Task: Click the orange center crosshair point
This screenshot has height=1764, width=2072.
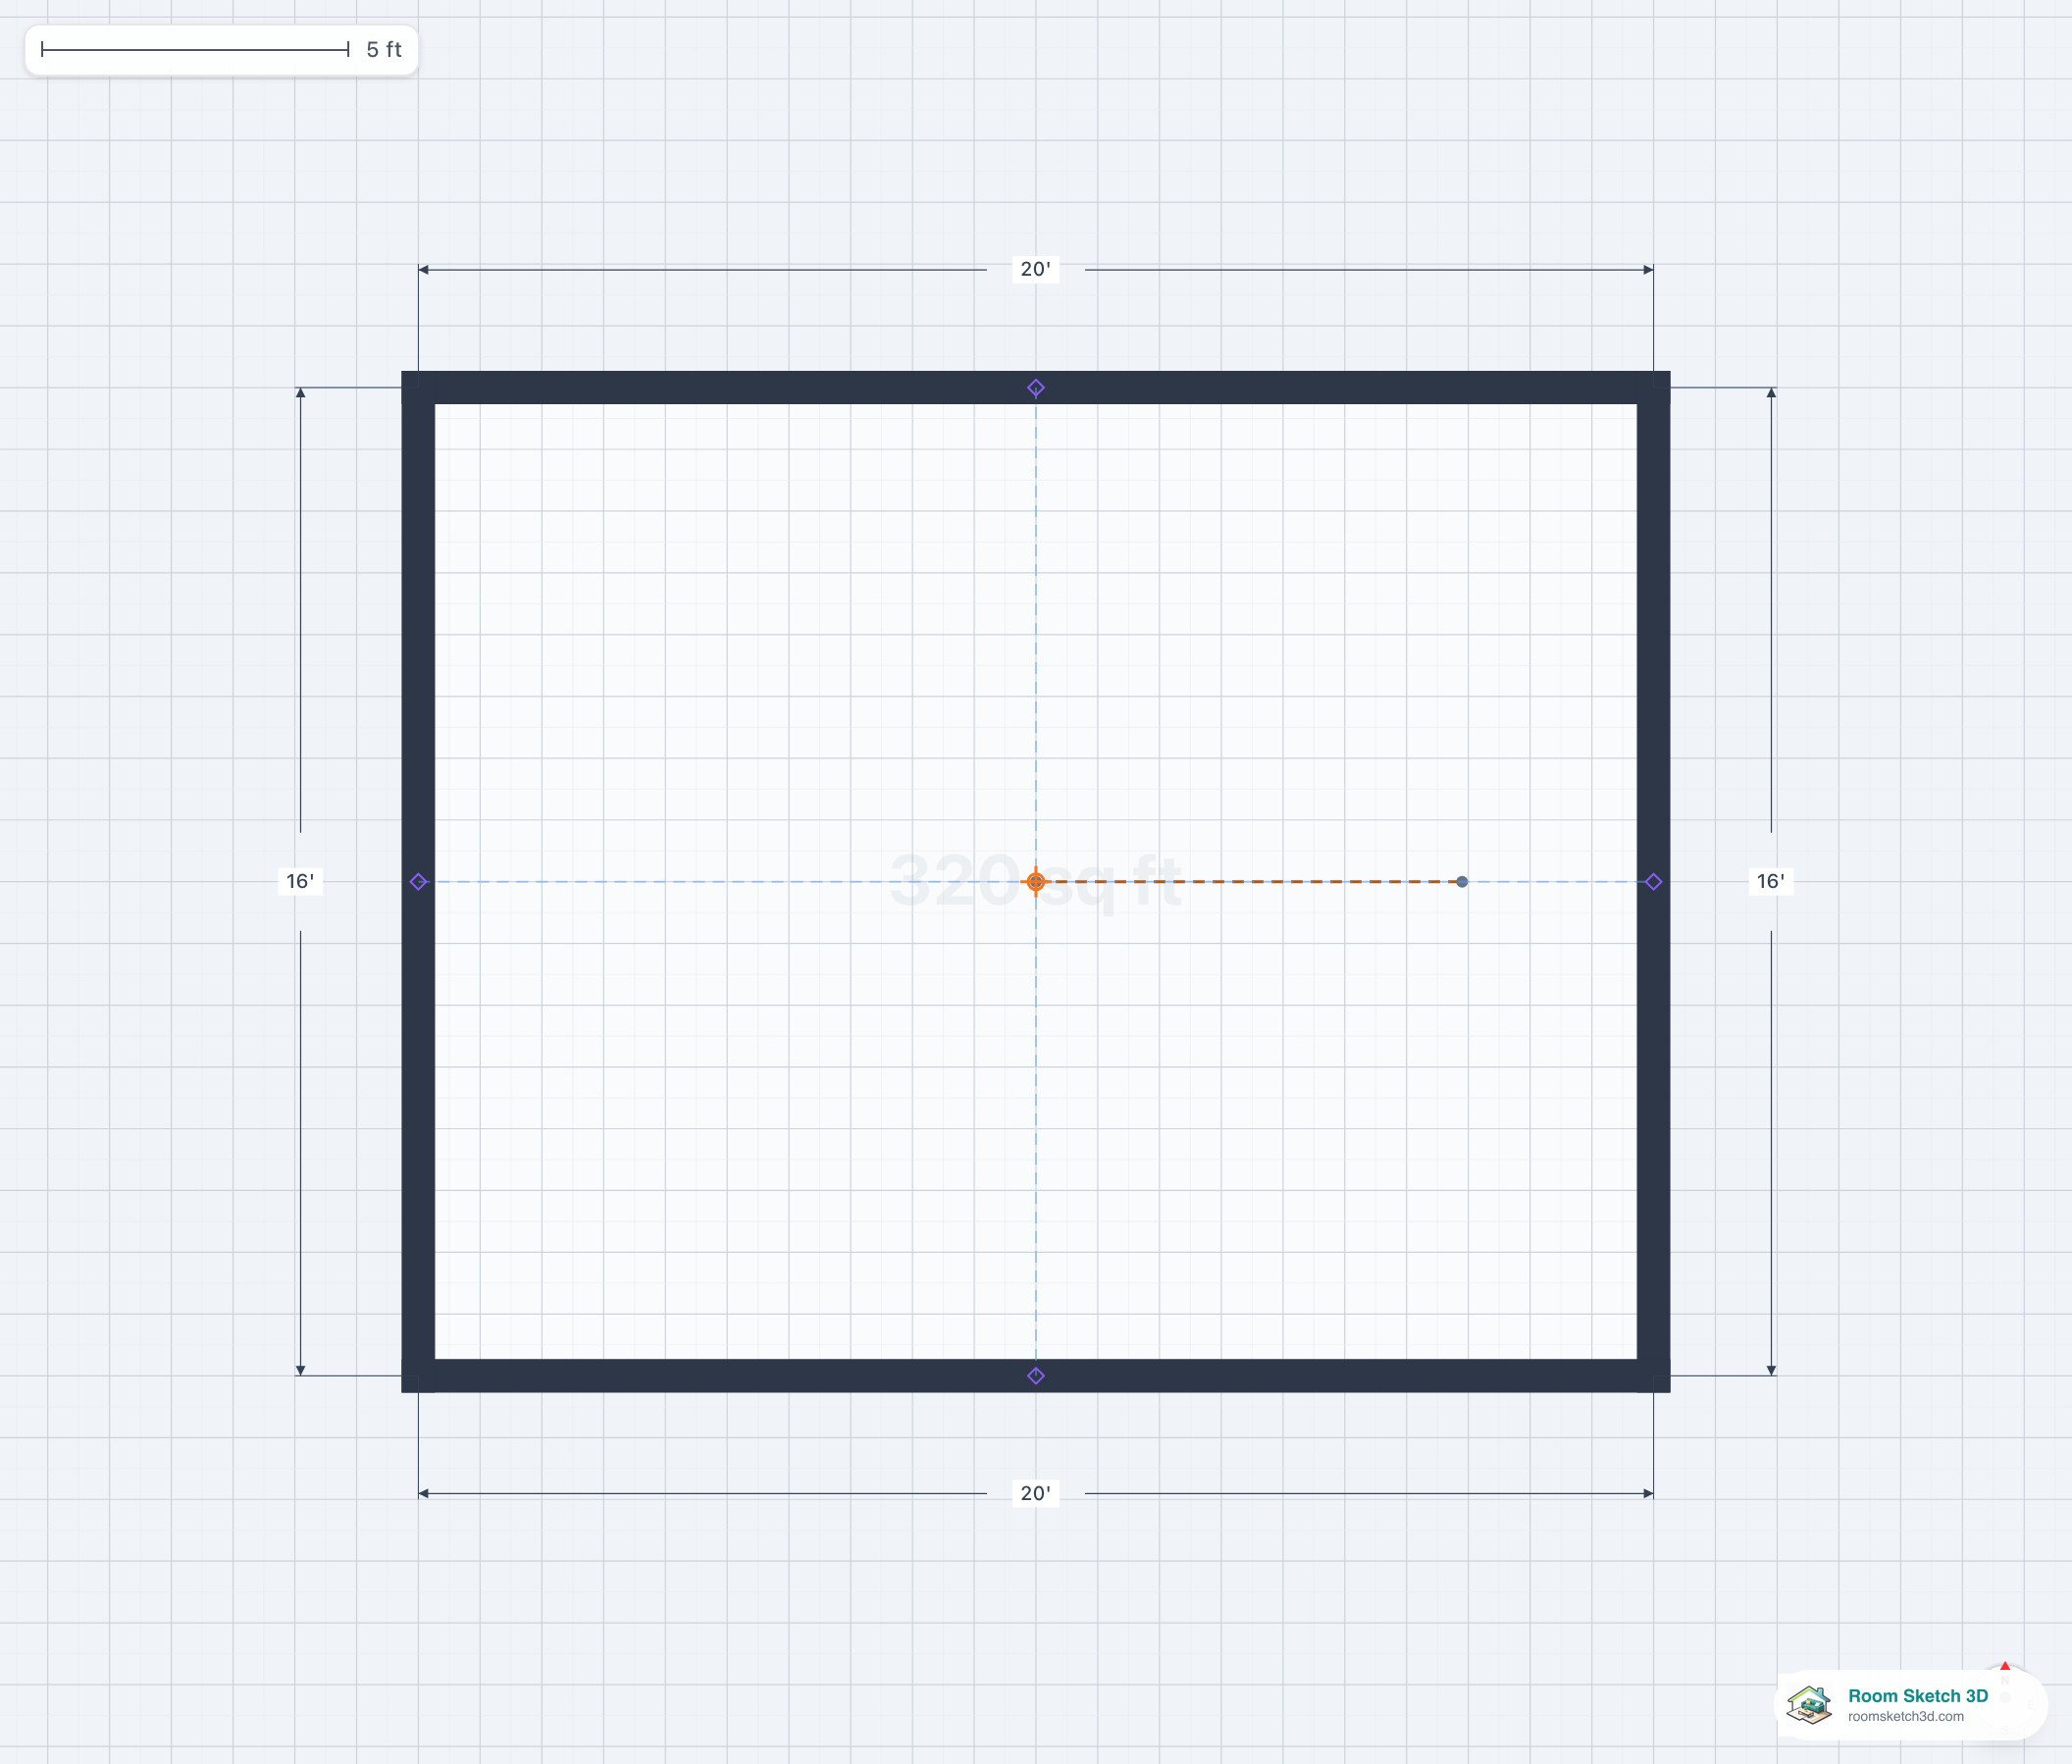Action: pyautogui.click(x=1036, y=882)
